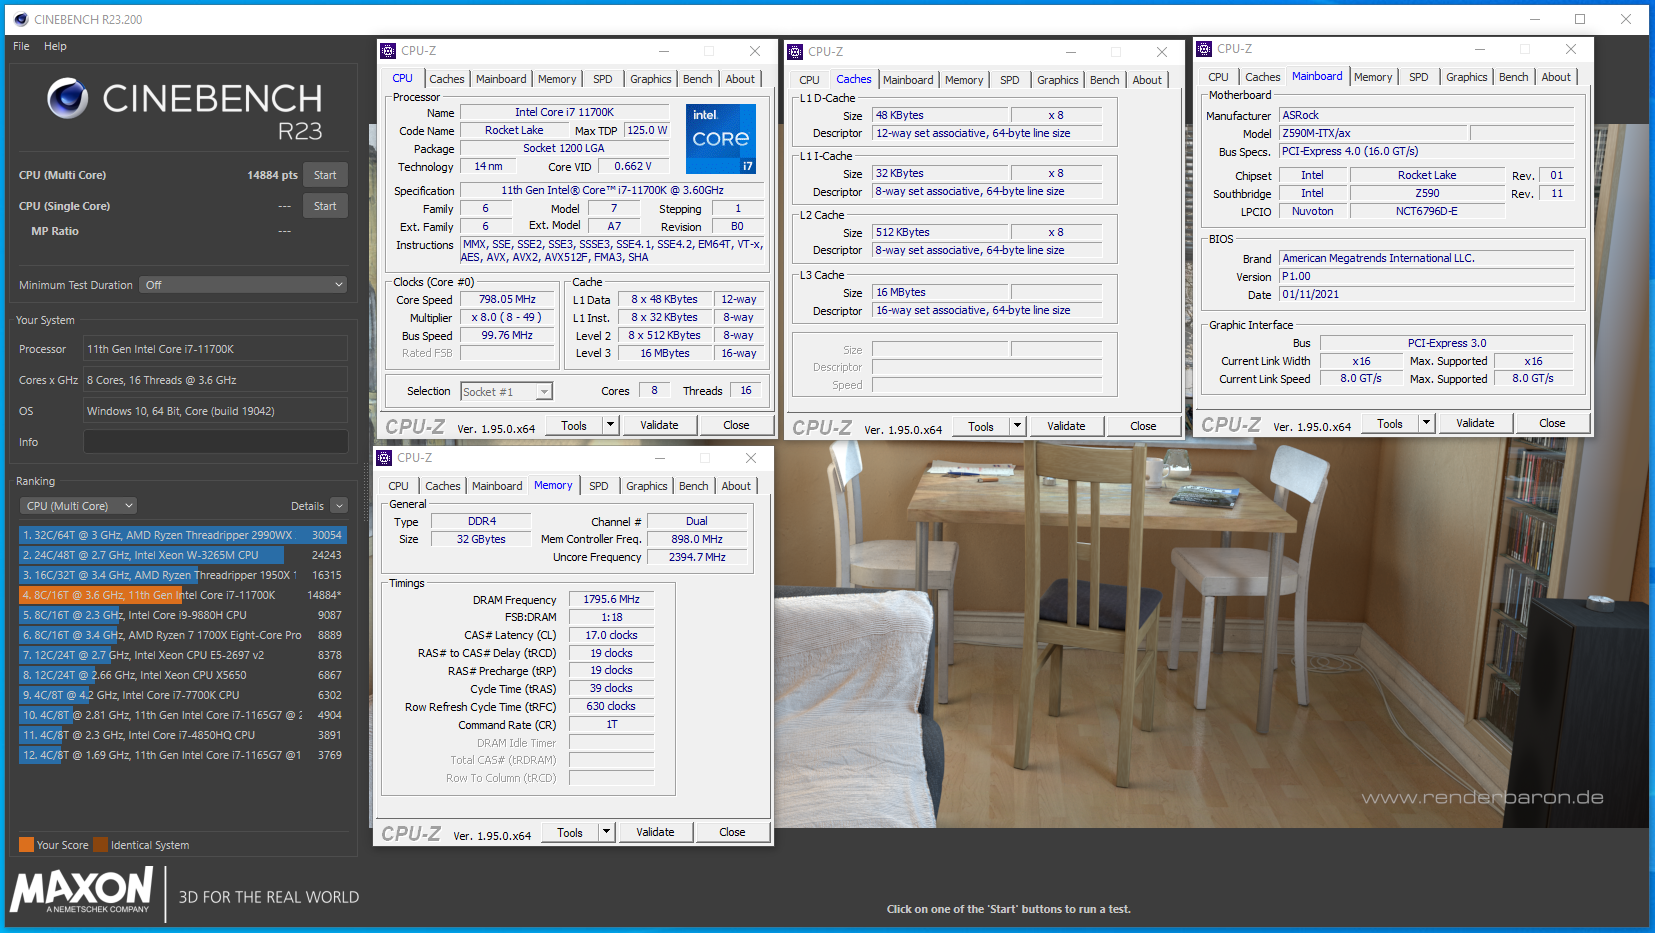Click the processor name Intel Core i7 11700K
The height and width of the screenshot is (933, 1655).
565,113
